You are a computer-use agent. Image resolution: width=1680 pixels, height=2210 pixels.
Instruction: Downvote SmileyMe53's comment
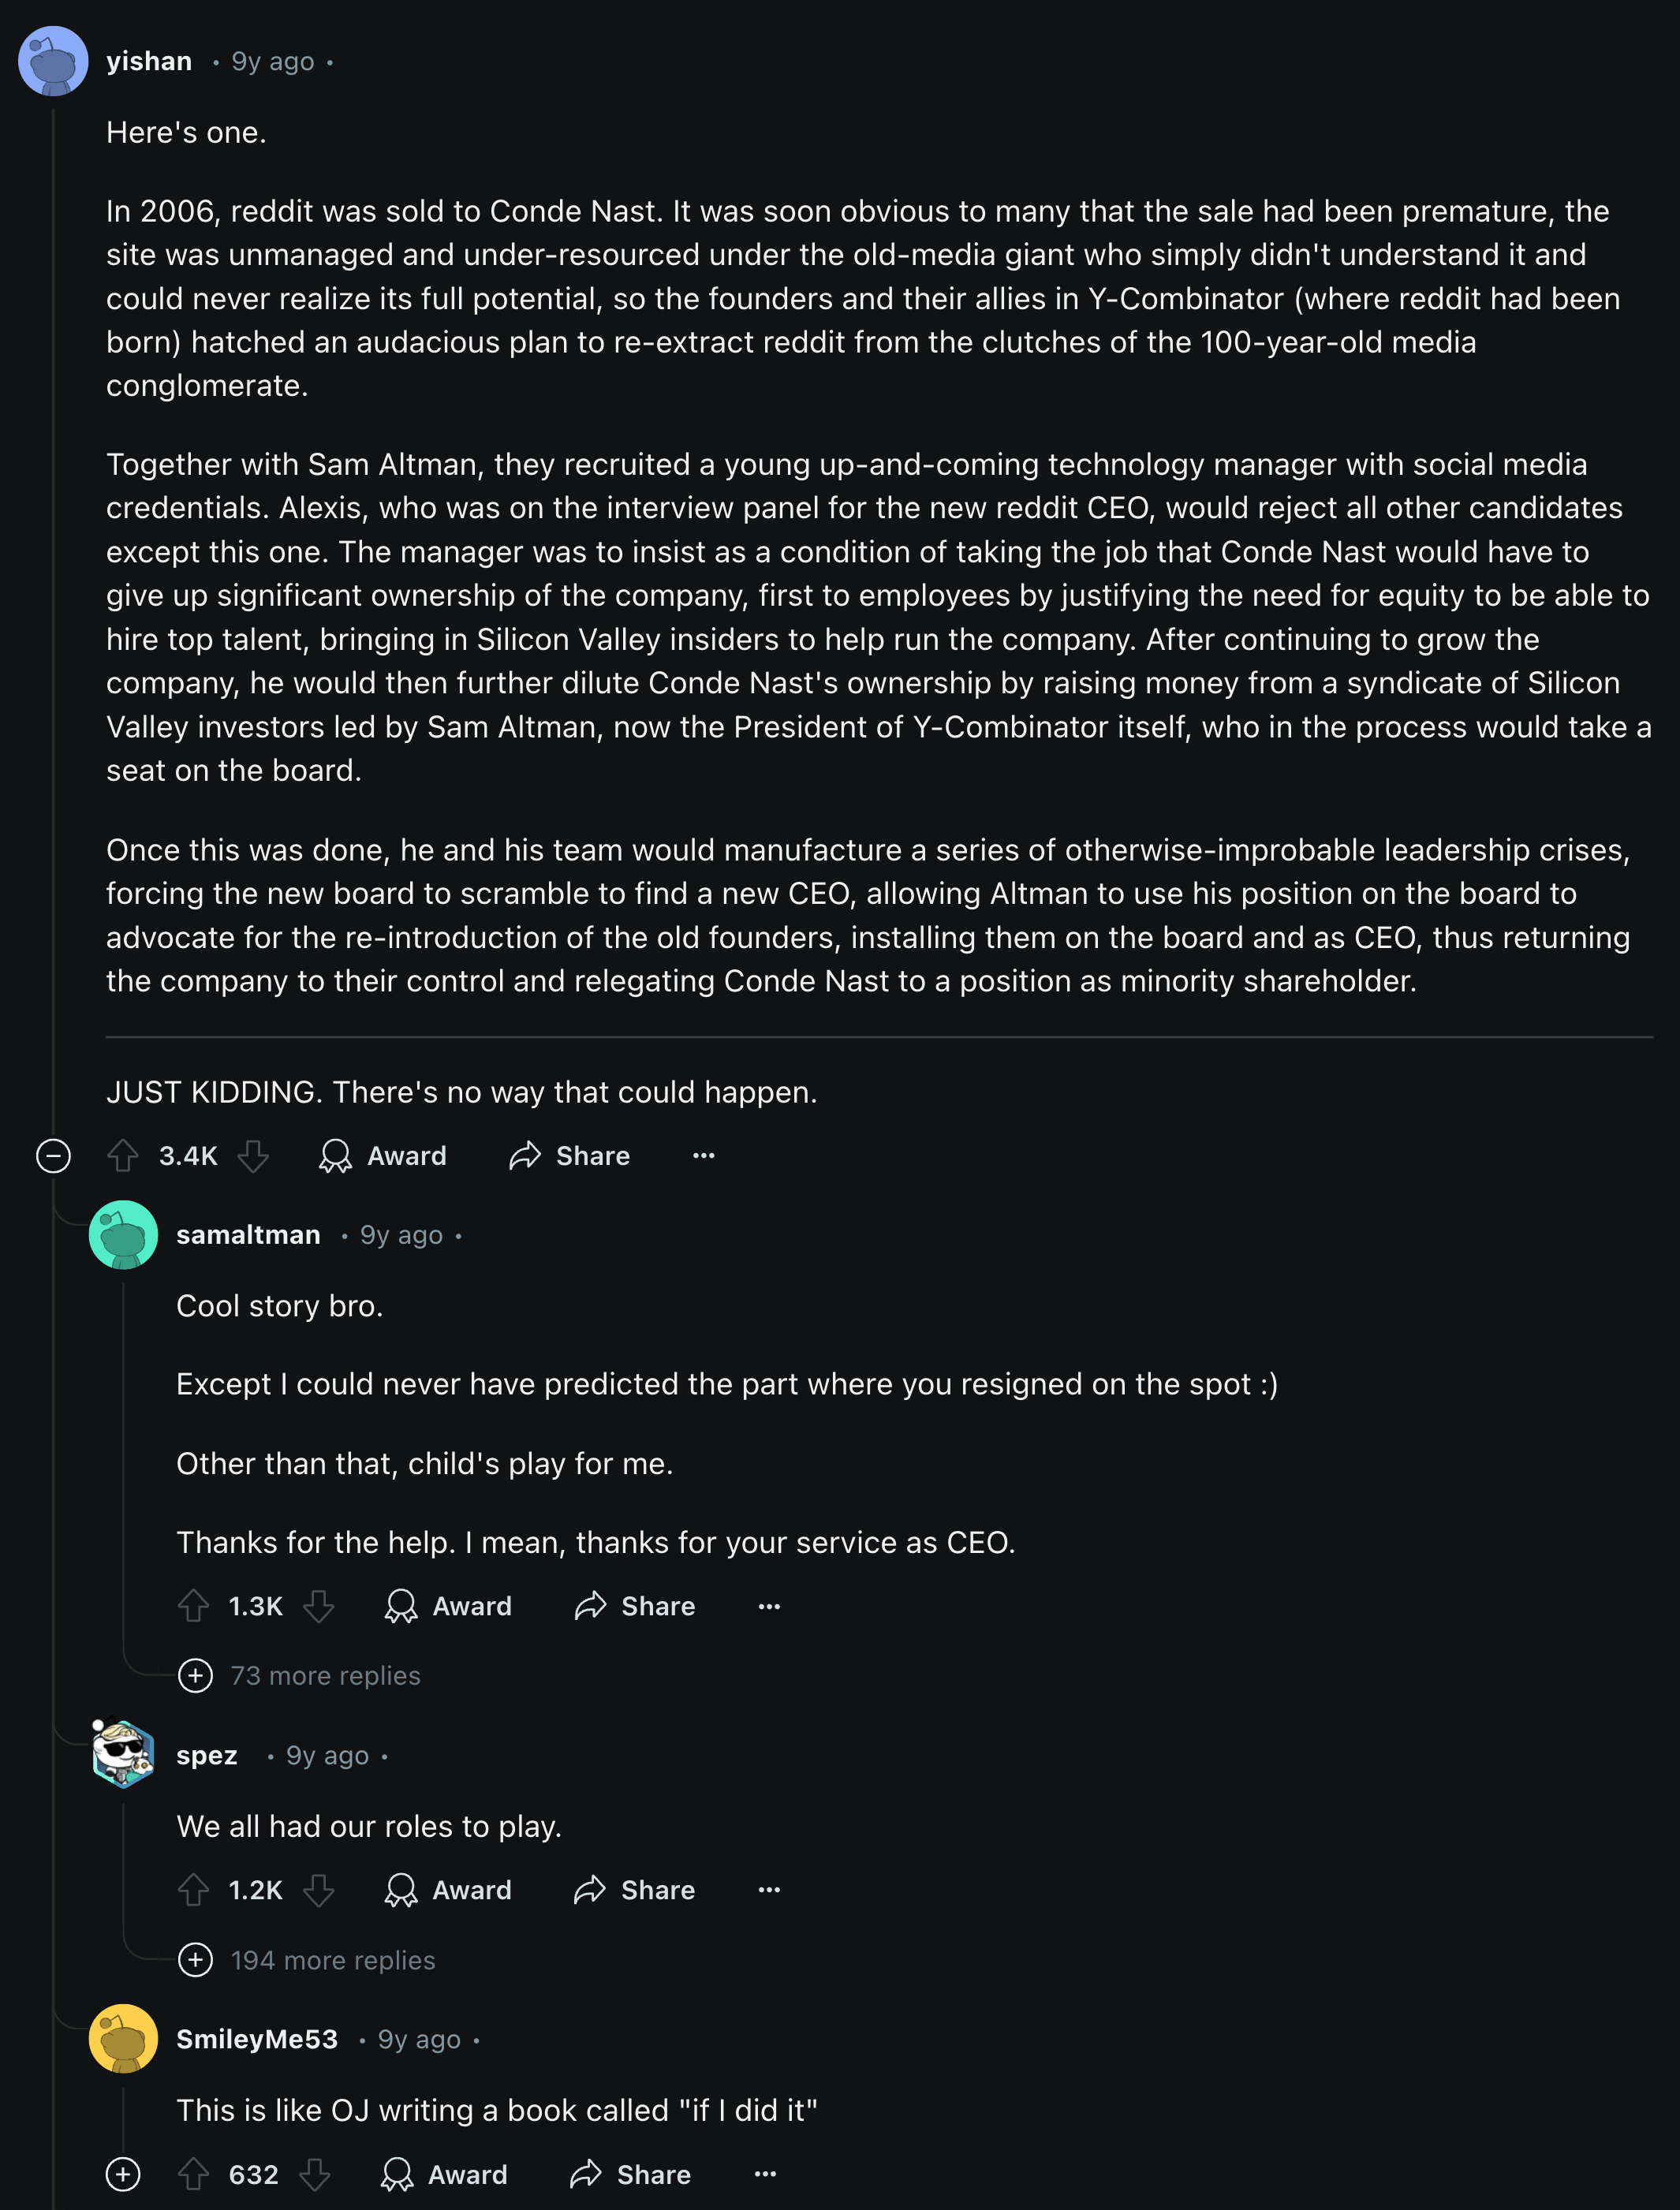(315, 2174)
